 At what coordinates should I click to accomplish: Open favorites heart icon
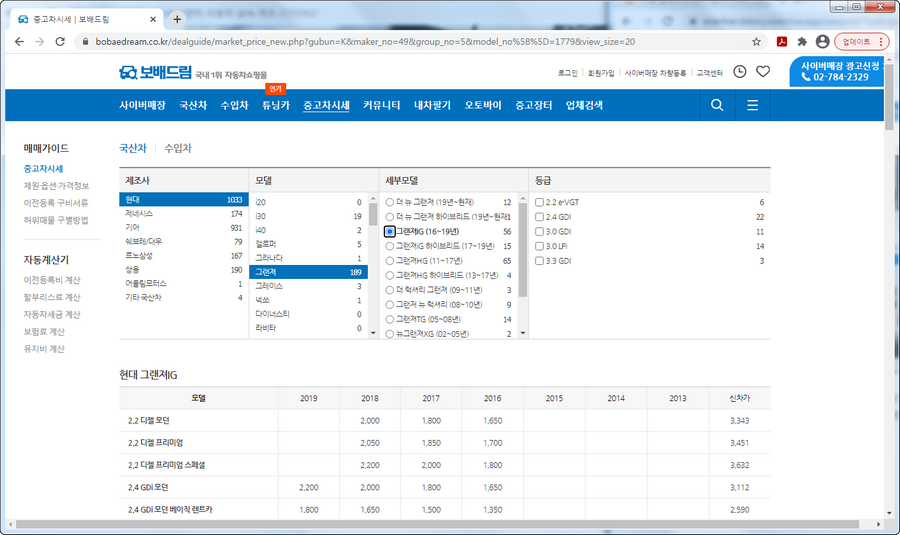(763, 71)
